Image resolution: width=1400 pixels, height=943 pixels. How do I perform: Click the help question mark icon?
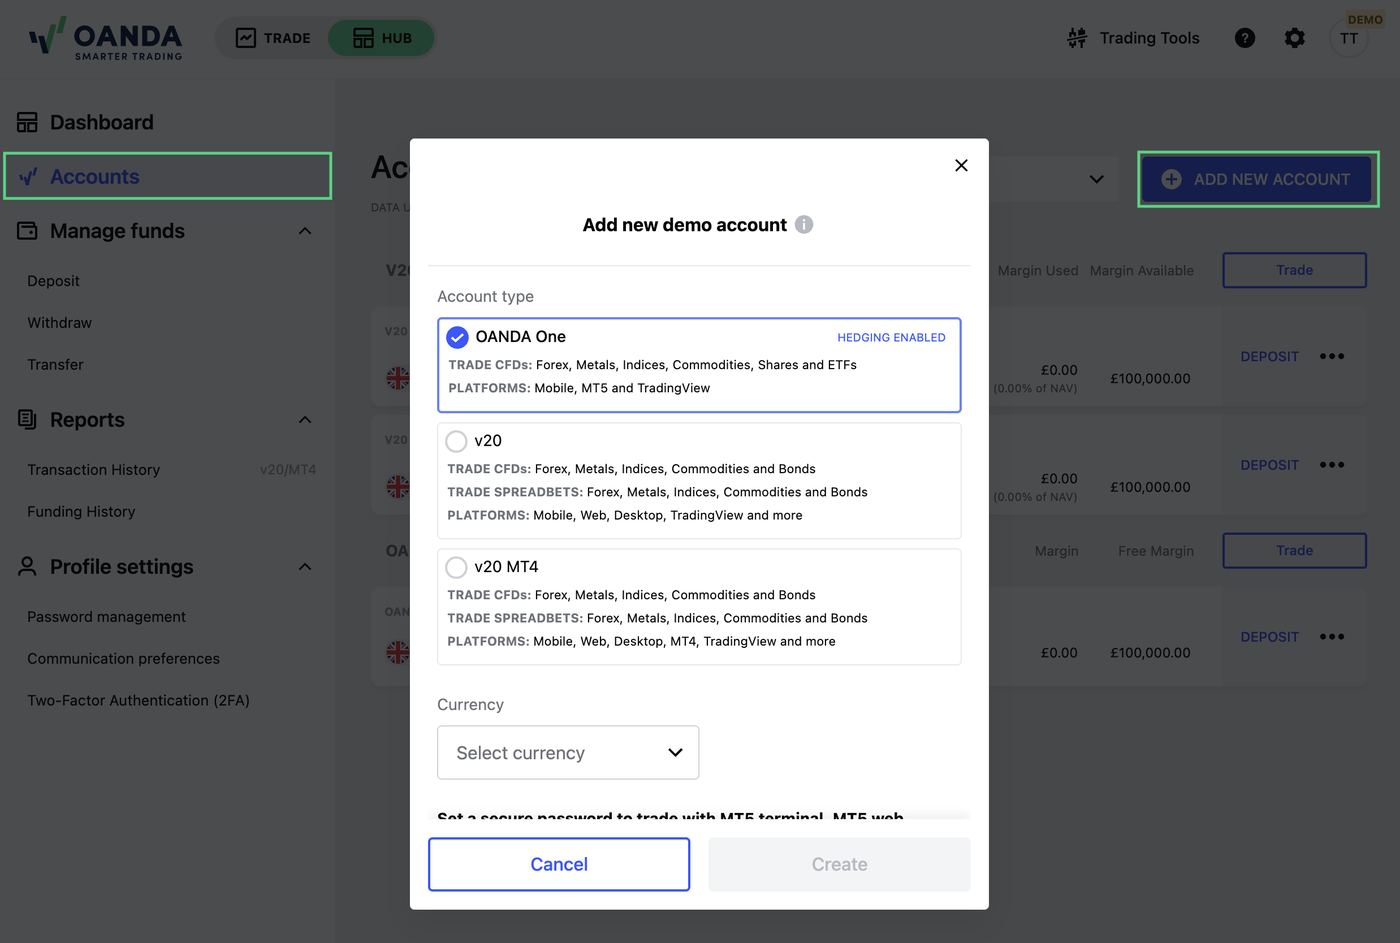pyautogui.click(x=1245, y=38)
